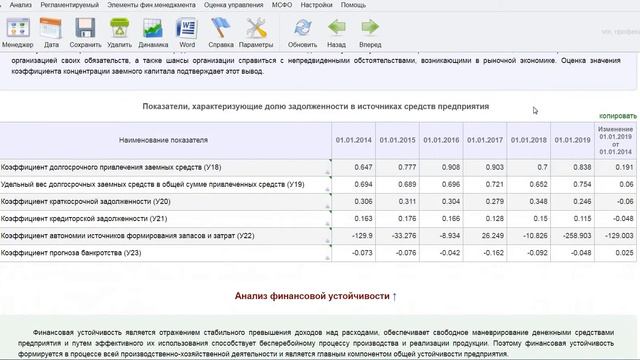Open the Элементы фин.менеджмента menu

click(151, 5)
